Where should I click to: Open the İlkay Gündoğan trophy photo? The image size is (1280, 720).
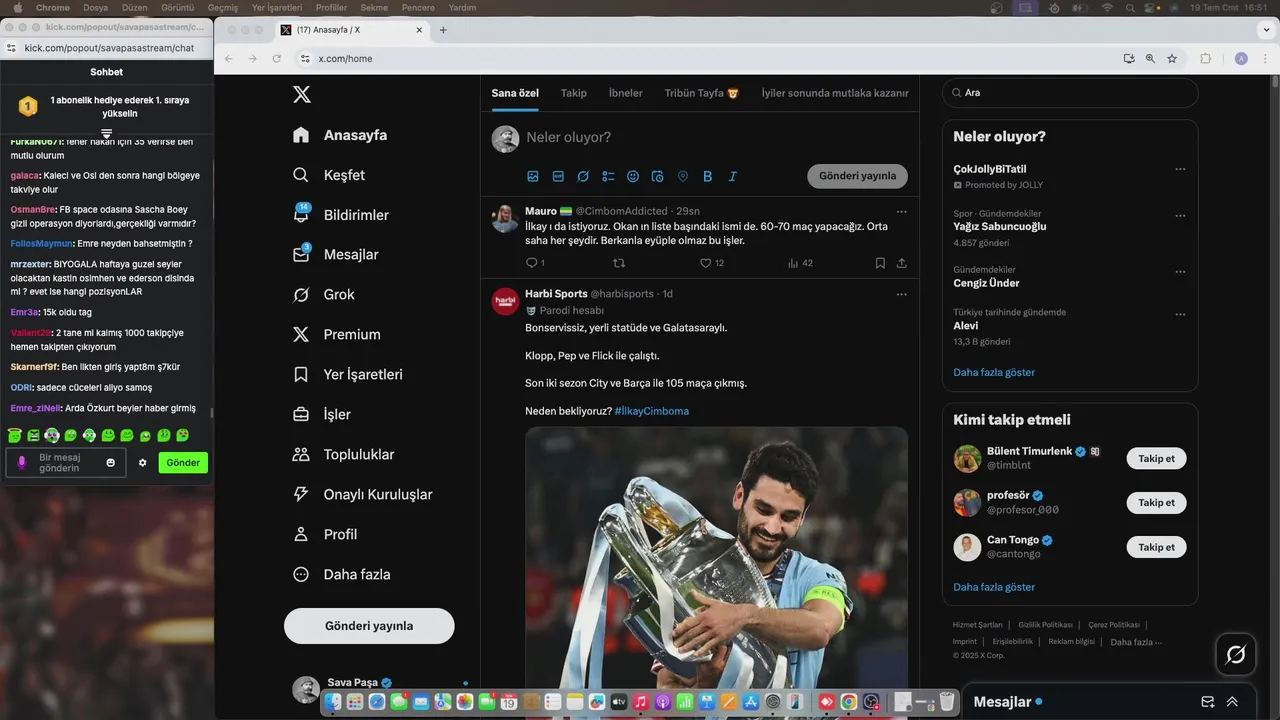click(716, 572)
